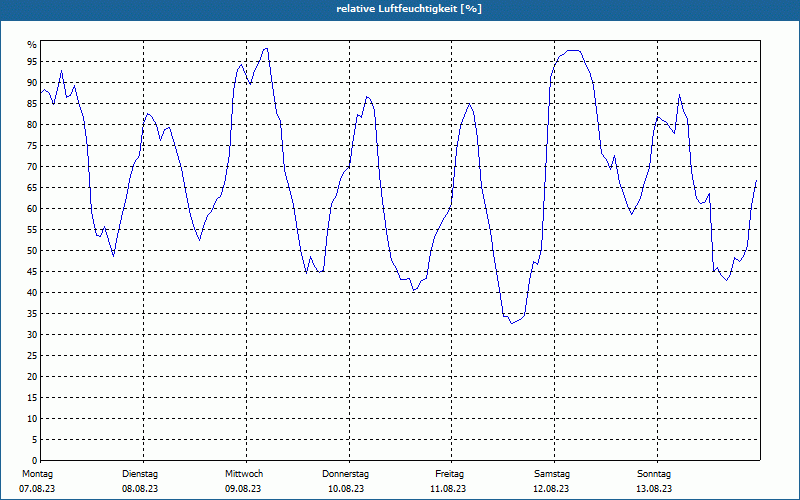Image resolution: width=800 pixels, height=500 pixels.
Task: Click the 'Mittwoch' day label
Action: pyautogui.click(x=244, y=474)
